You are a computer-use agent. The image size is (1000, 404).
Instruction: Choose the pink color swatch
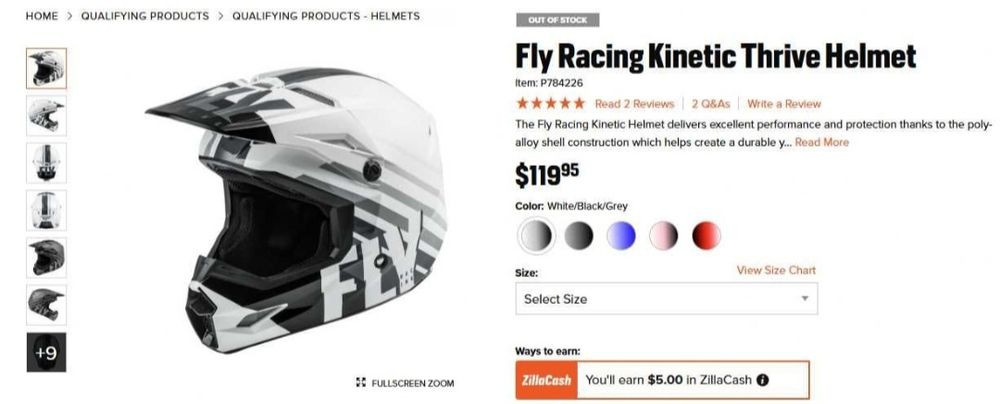tap(663, 236)
